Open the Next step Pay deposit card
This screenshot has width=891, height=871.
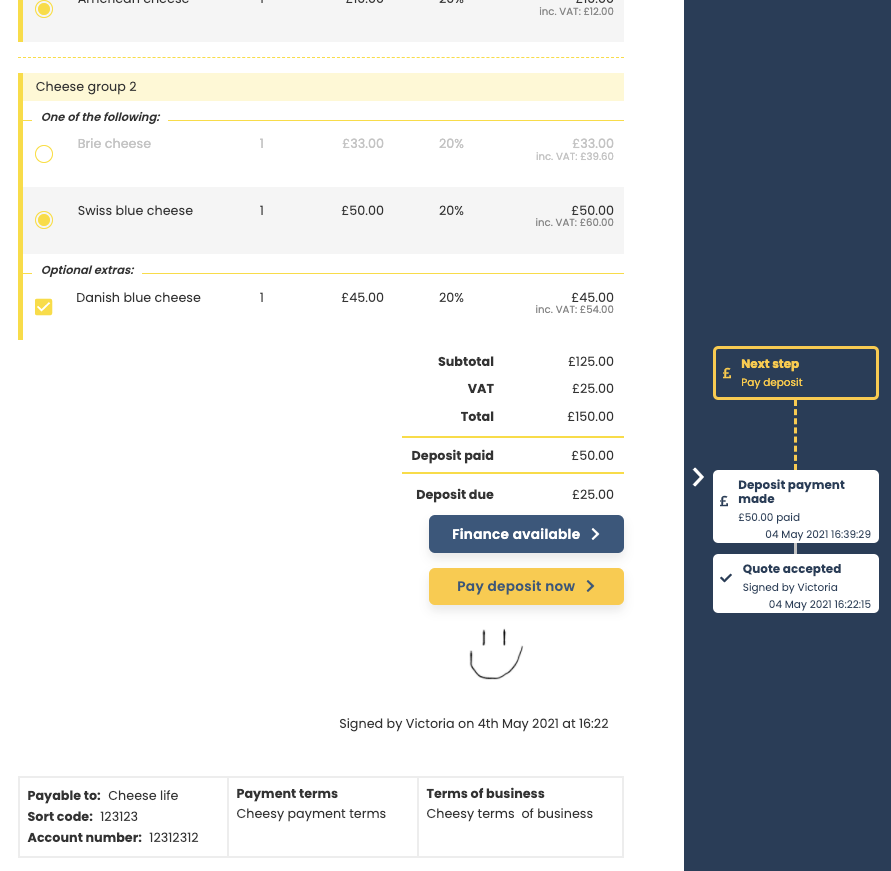point(795,373)
